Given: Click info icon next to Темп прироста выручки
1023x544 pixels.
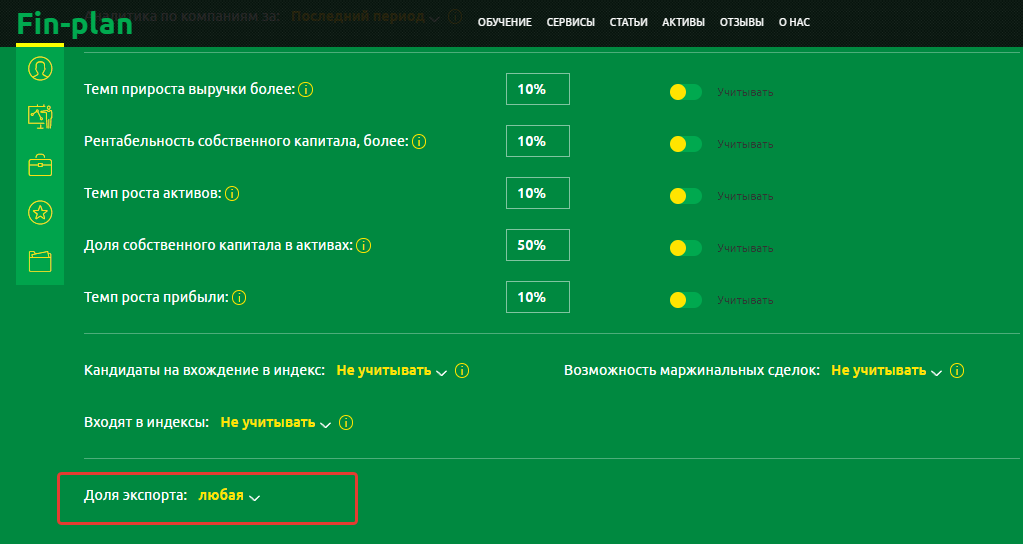Looking at the screenshot, I should tap(307, 90).
